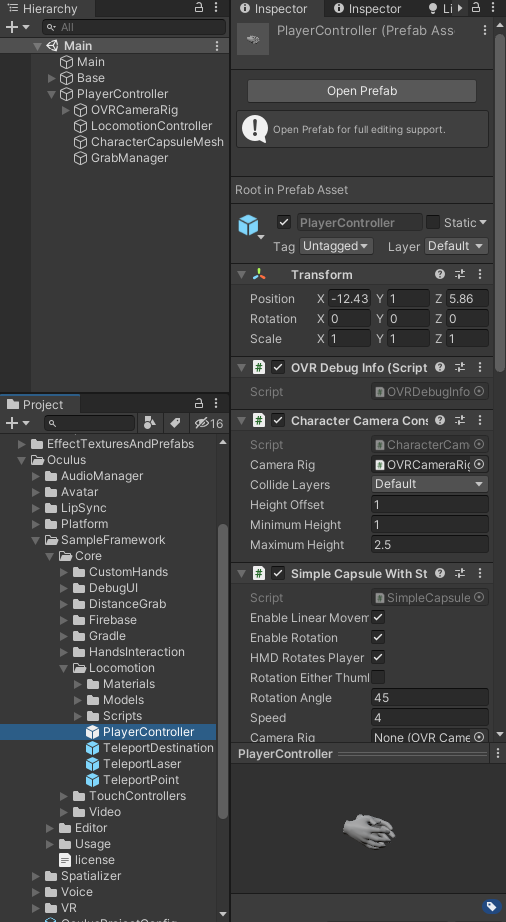The width and height of the screenshot is (506, 922).
Task: Open the Tag dropdown showing Untagged
Action: (x=336, y=246)
